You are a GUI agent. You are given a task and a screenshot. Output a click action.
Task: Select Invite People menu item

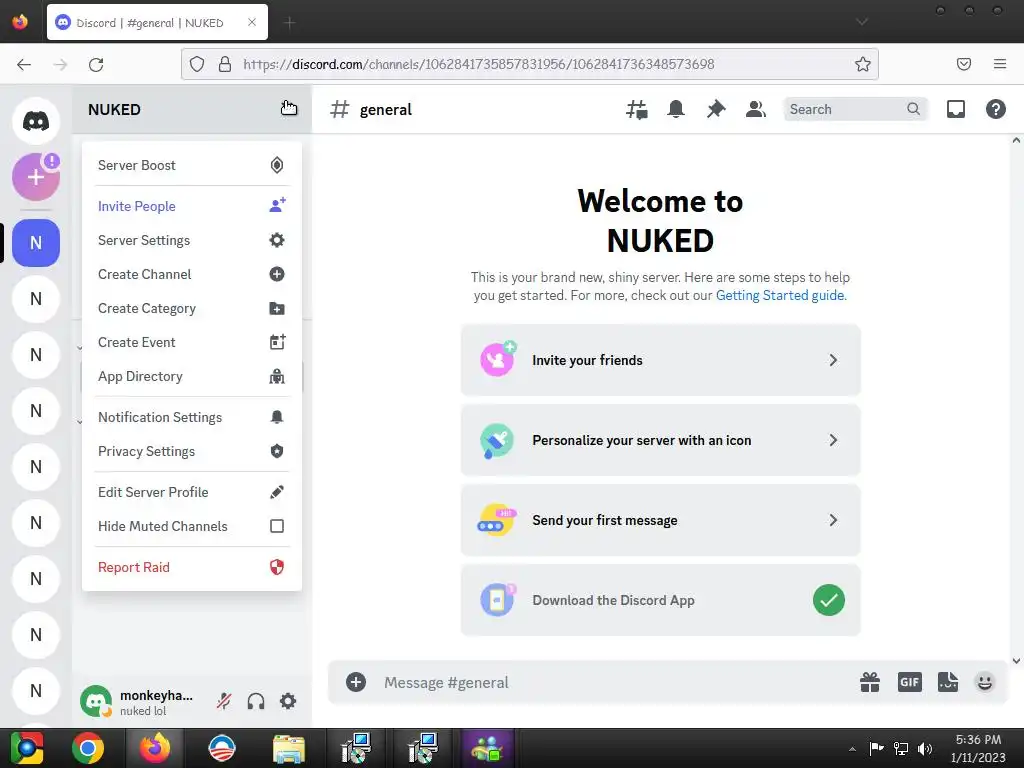(x=191, y=206)
